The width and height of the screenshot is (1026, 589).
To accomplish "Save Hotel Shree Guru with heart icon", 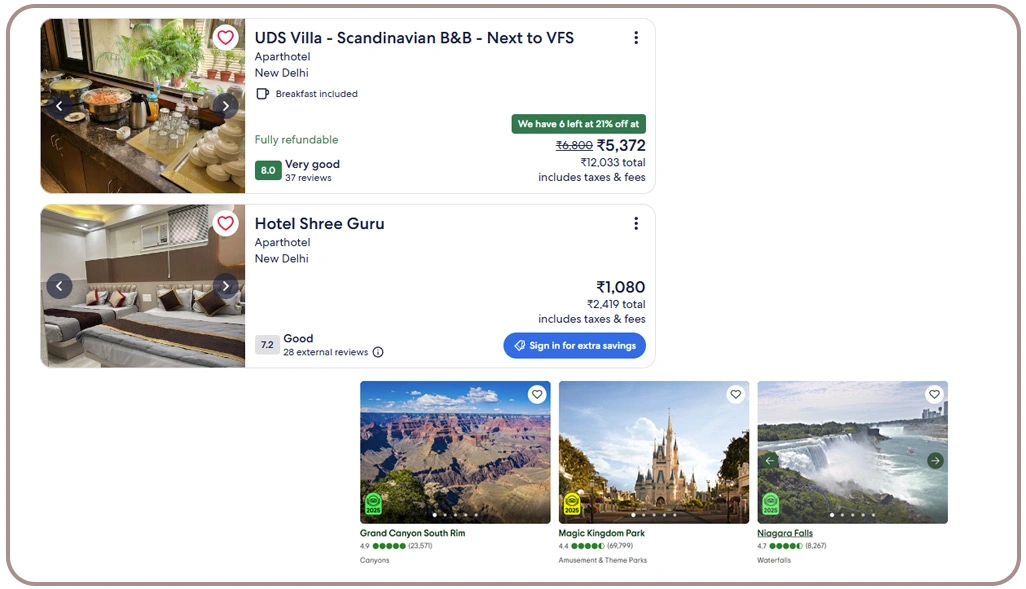I will point(226,224).
